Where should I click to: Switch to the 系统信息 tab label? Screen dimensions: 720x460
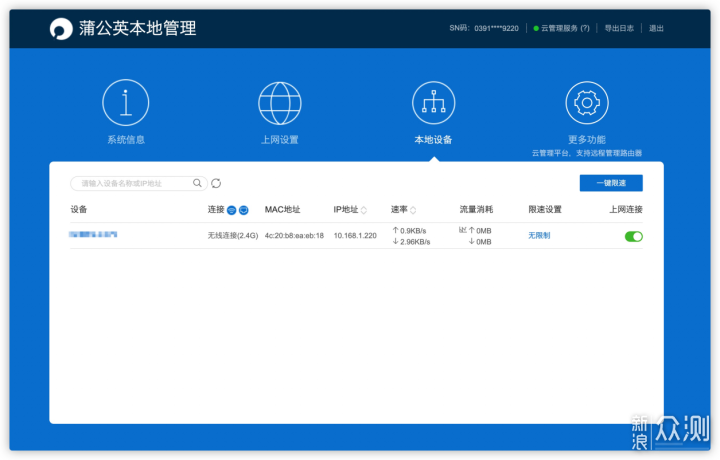click(x=126, y=140)
